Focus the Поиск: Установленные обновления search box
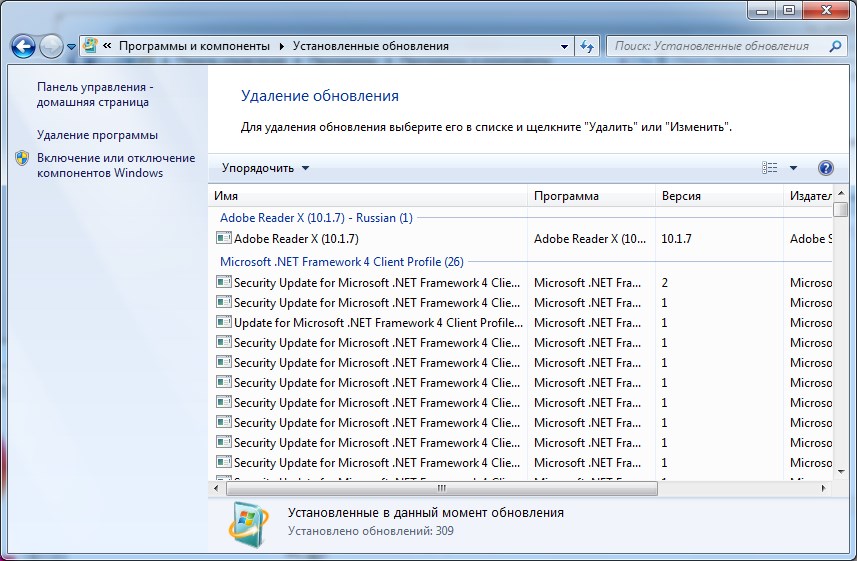This screenshot has width=857, height=561. click(716, 46)
